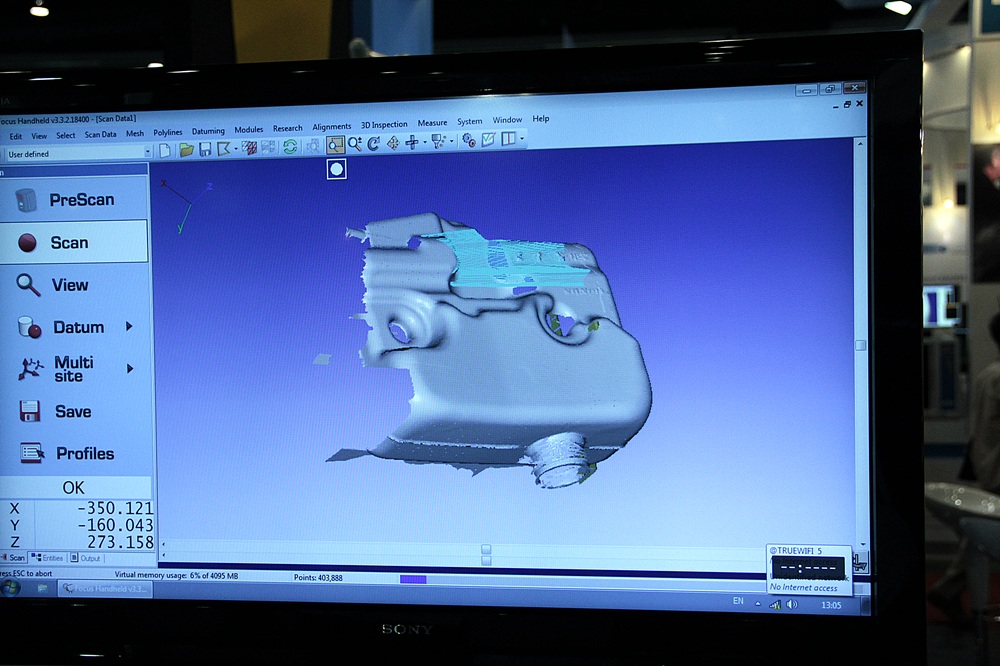Screen dimensions: 1000x666
Task: Click the red hatched mesh toolbar icon
Action: (249, 148)
